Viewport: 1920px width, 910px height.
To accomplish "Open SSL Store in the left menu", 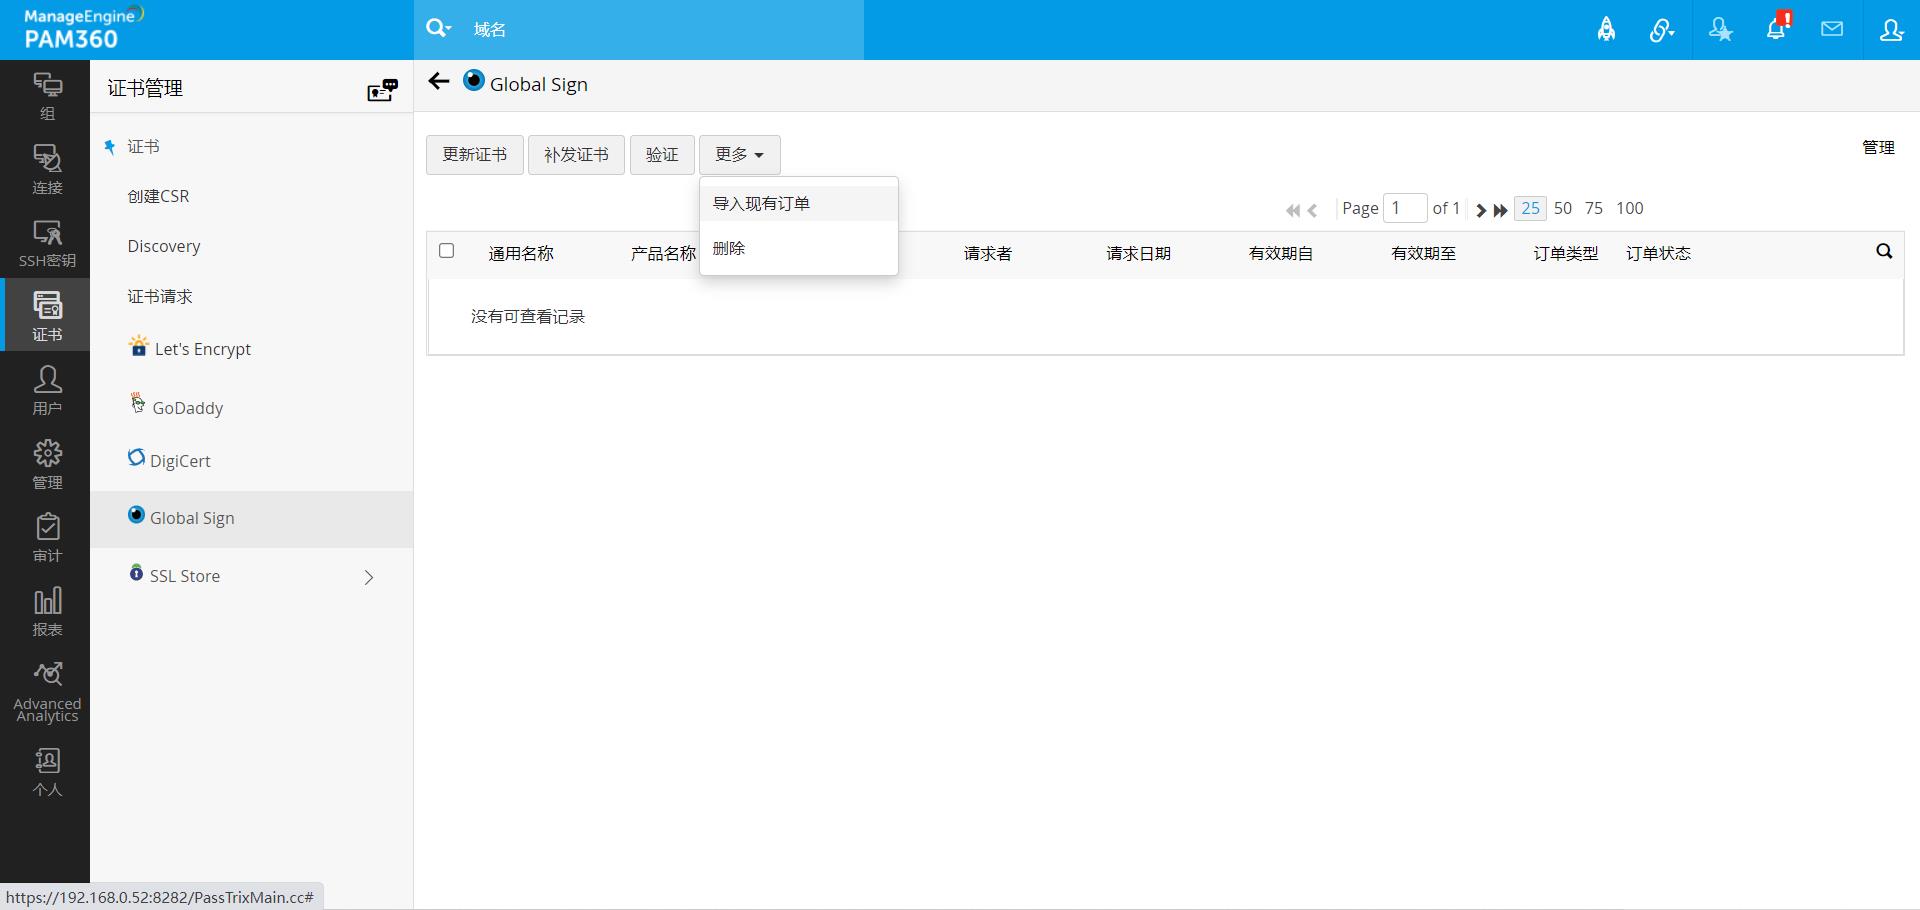I will click(x=185, y=576).
